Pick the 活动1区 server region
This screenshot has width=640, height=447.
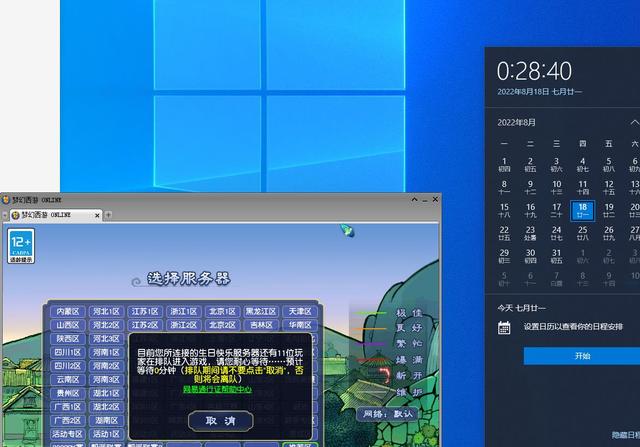tap(106, 434)
